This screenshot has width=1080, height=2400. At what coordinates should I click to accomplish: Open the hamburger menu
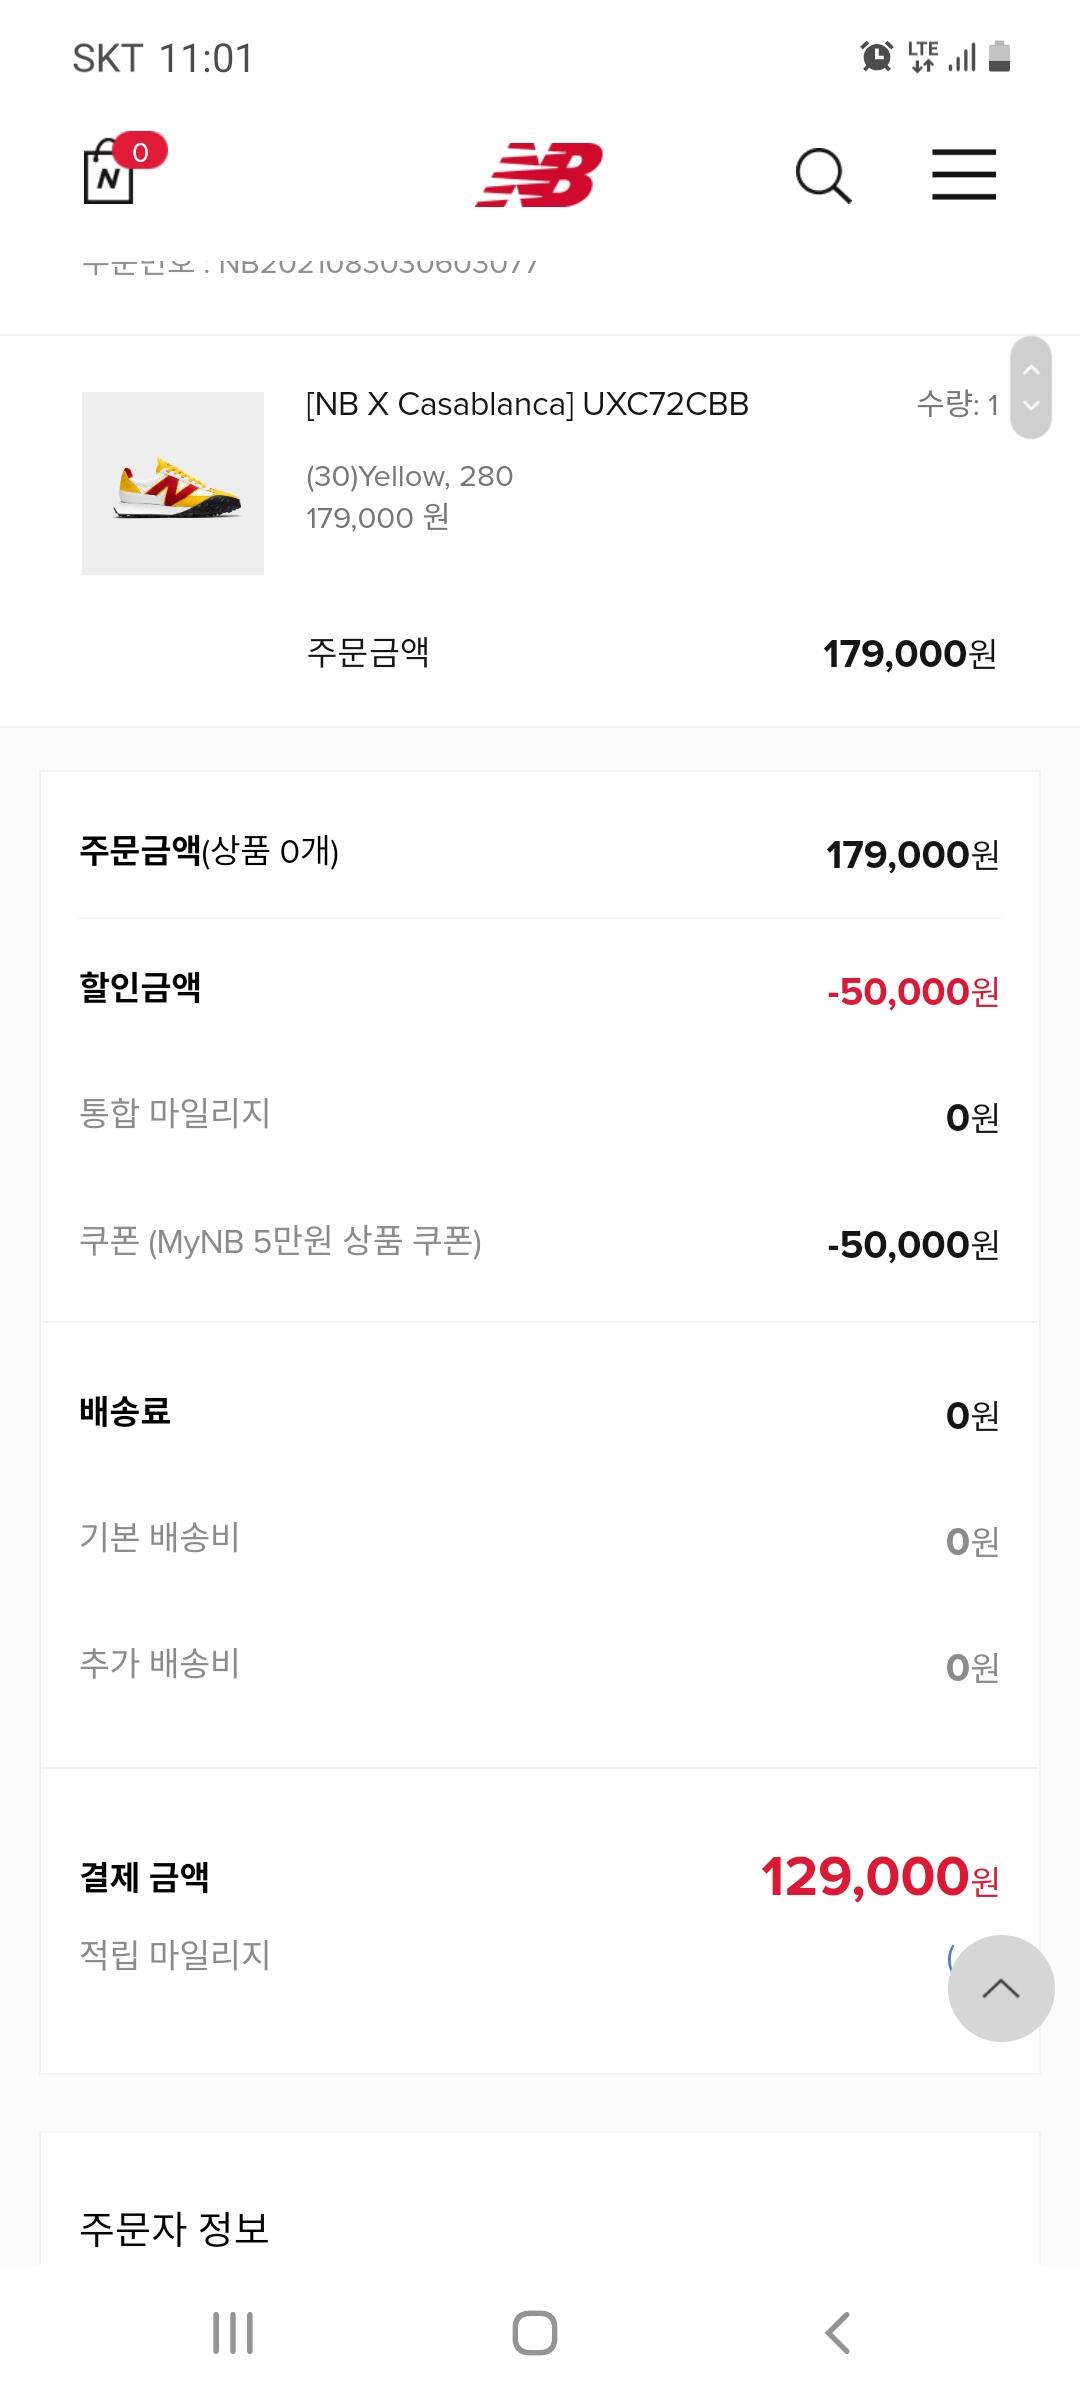point(963,175)
